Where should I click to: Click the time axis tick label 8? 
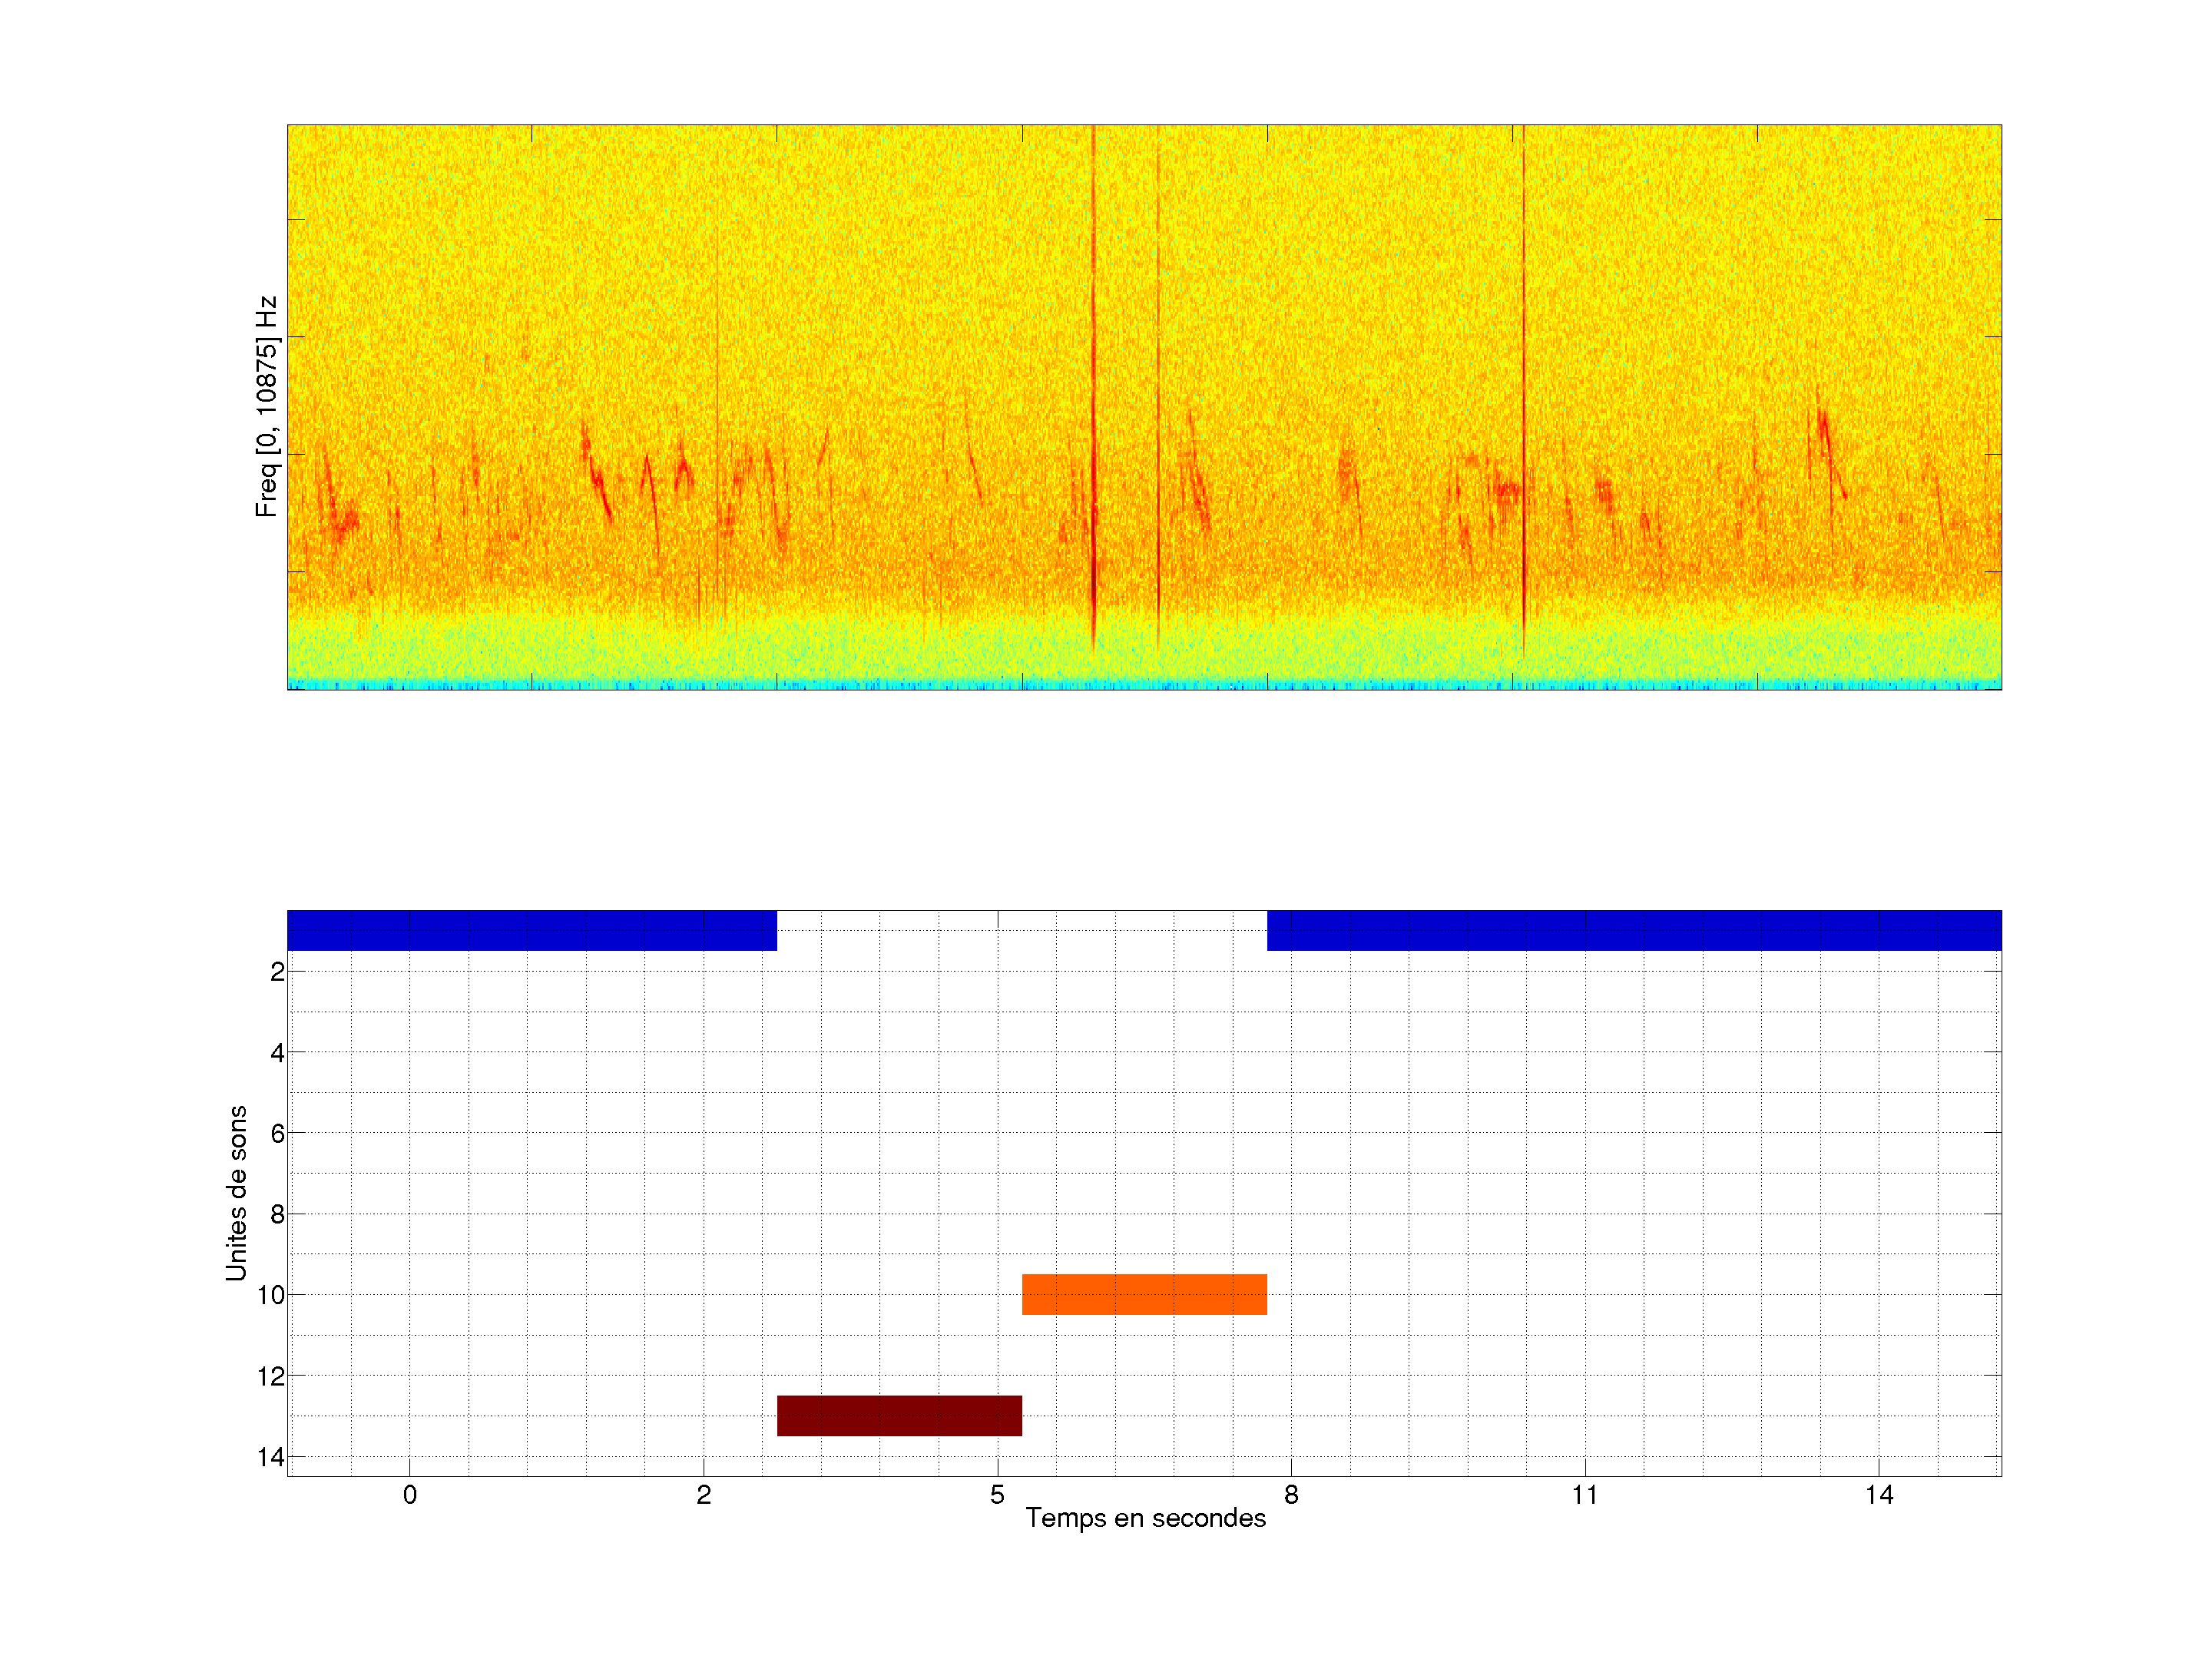[1291, 1495]
